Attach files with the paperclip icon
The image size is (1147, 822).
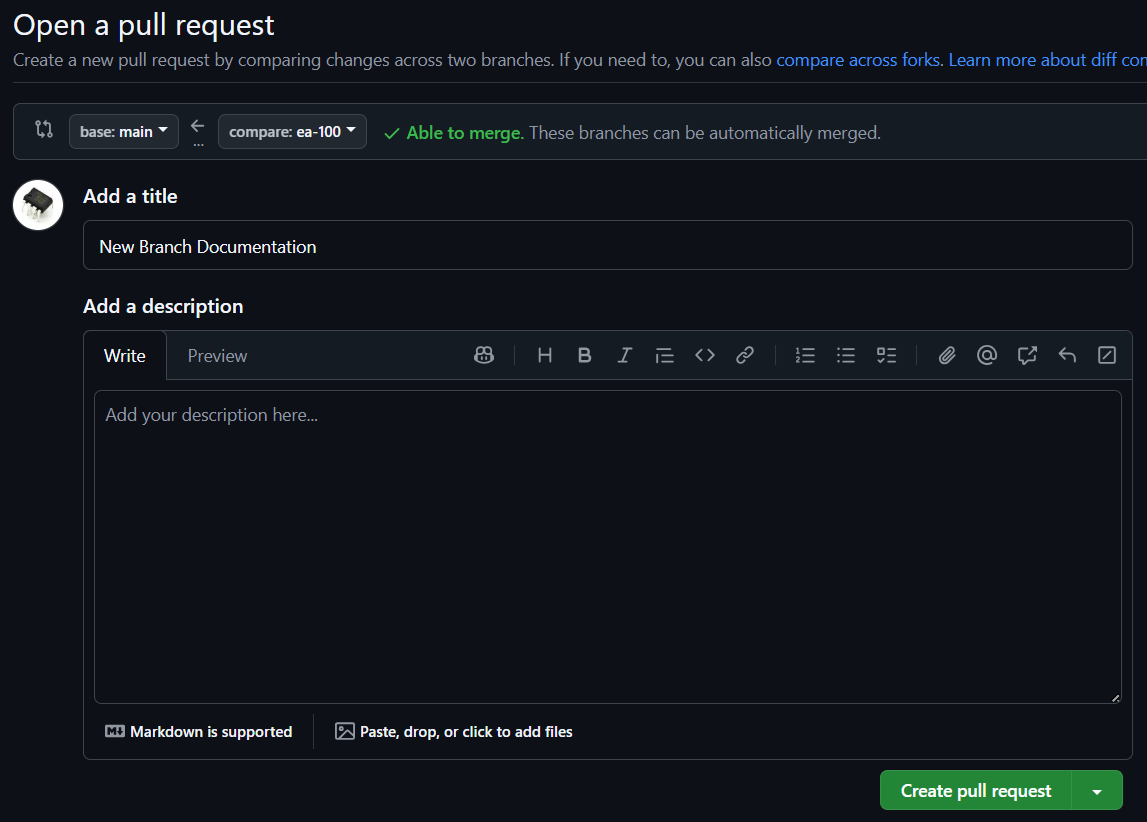click(947, 355)
